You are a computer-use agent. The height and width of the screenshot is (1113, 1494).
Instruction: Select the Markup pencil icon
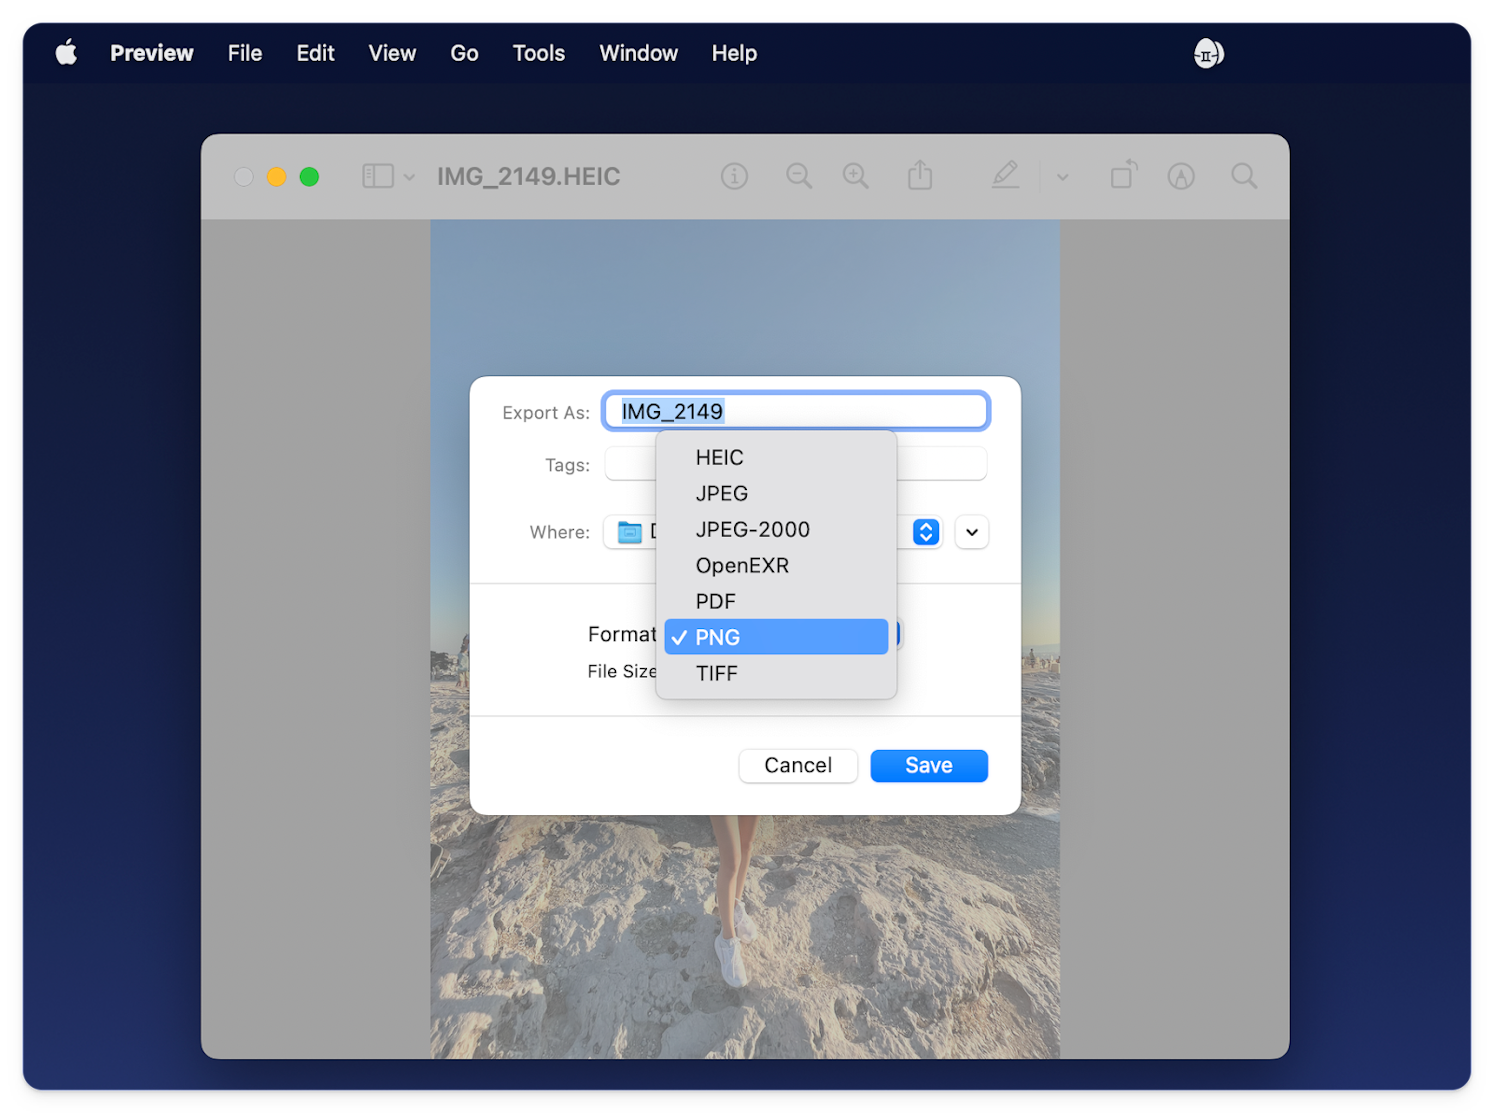click(x=1005, y=176)
